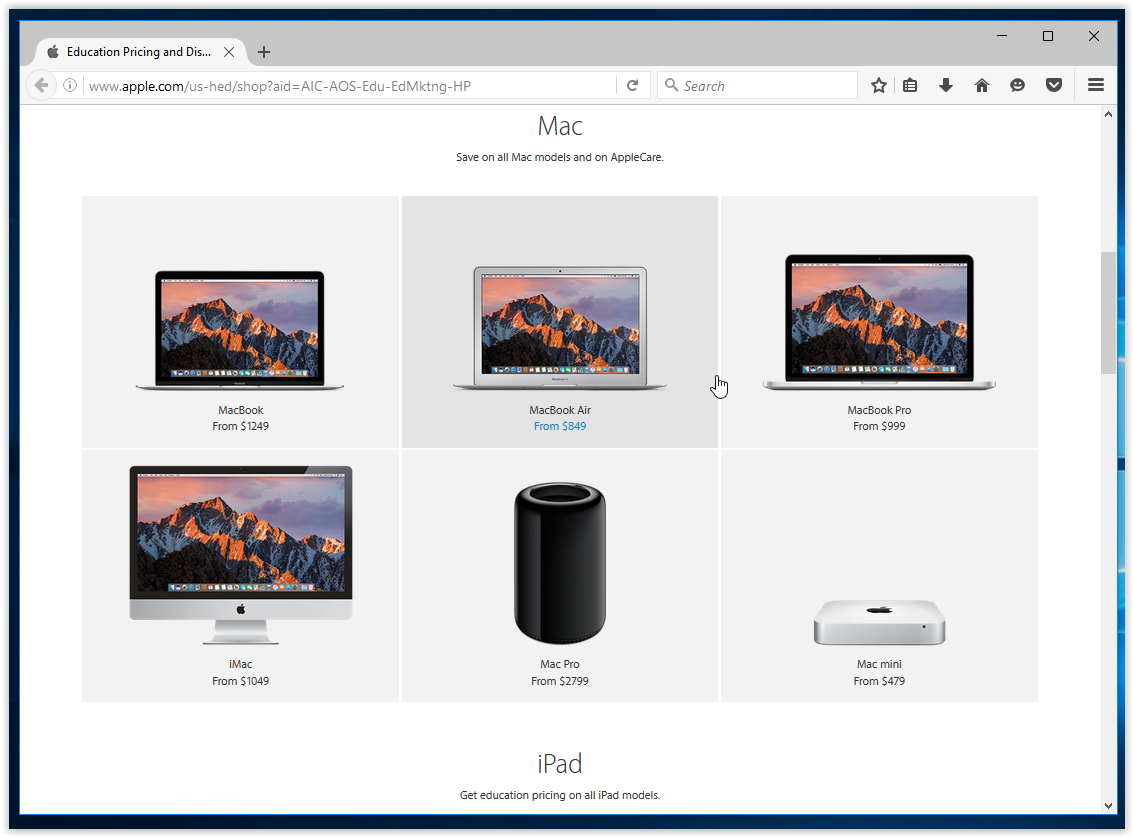Open the downloads arrow icon
1133x837 pixels.
click(x=945, y=85)
